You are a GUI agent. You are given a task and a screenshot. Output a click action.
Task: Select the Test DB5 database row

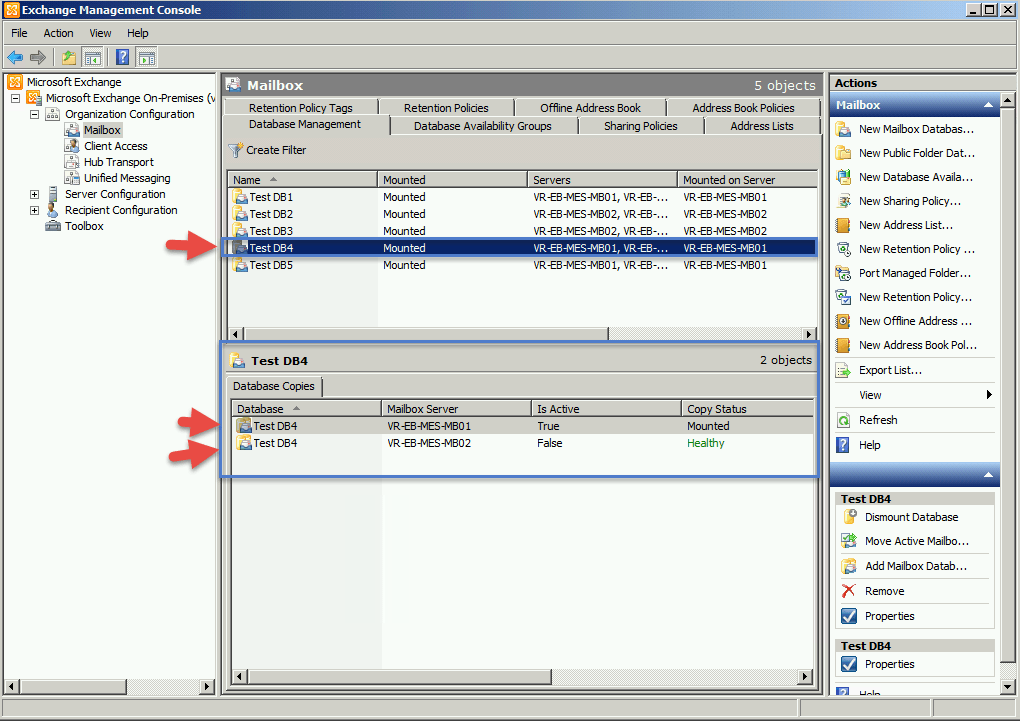(x=523, y=265)
